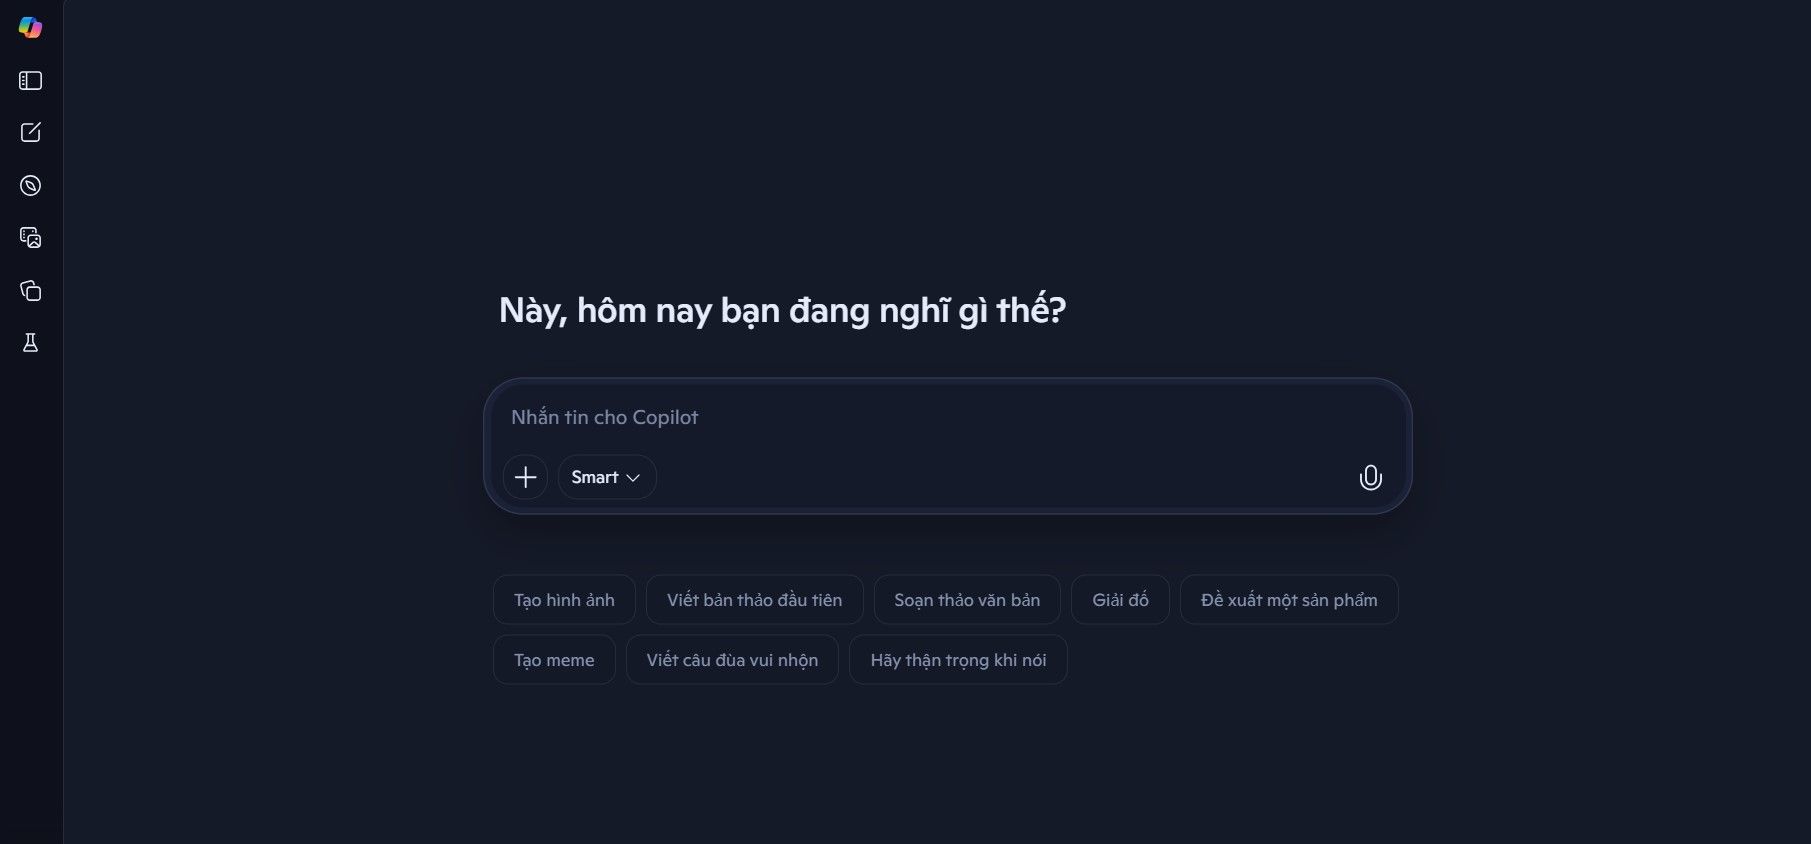The width and height of the screenshot is (1811, 844).
Task: Click Viết bản thảo đầu tiên
Action: coord(754,600)
